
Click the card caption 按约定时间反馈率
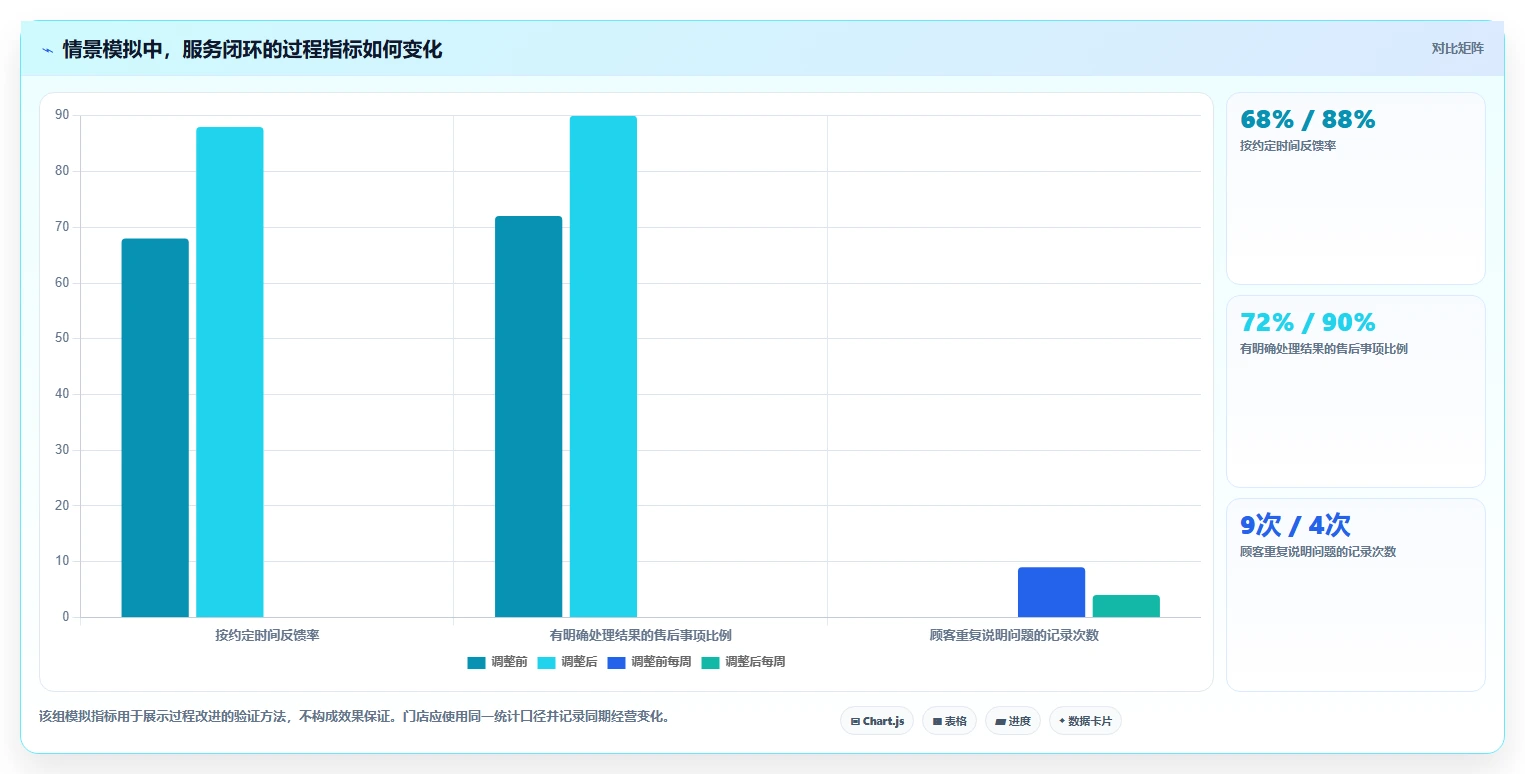(x=1288, y=146)
